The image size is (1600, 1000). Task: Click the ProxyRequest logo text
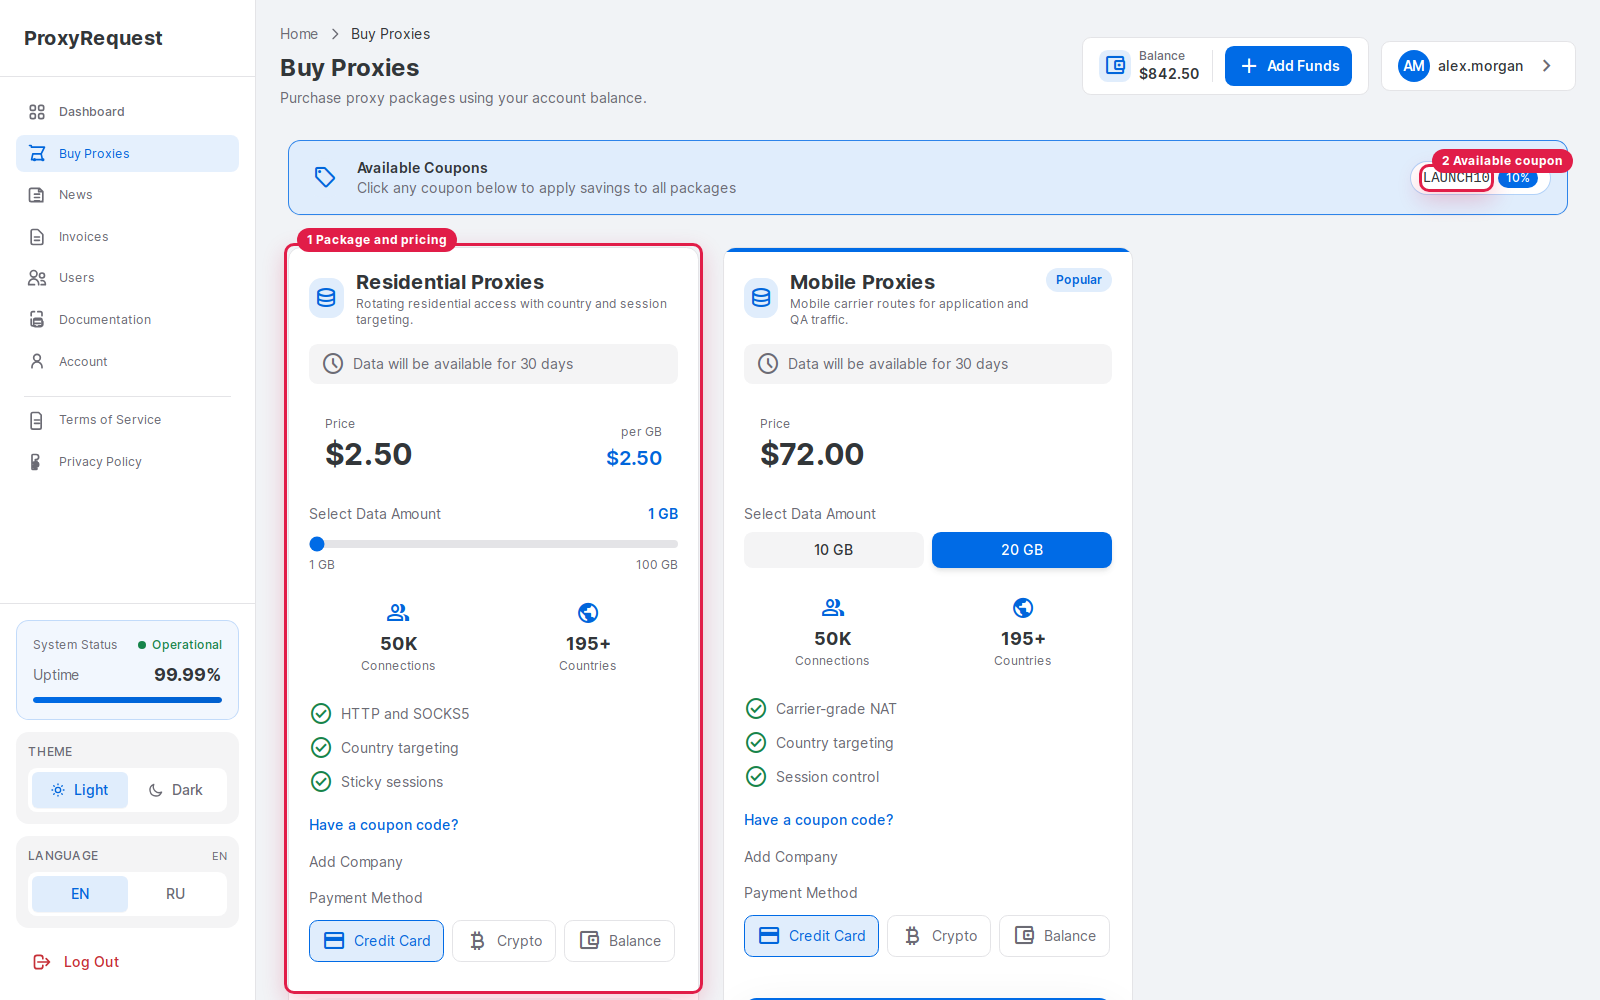point(93,38)
